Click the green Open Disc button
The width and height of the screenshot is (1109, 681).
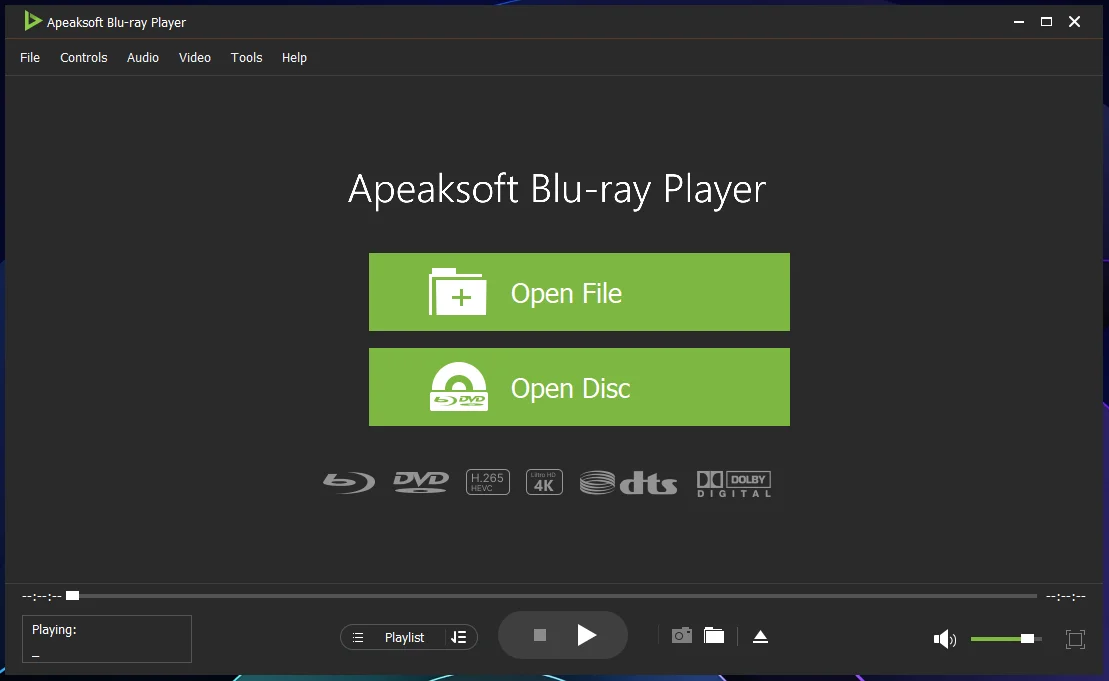coord(579,387)
